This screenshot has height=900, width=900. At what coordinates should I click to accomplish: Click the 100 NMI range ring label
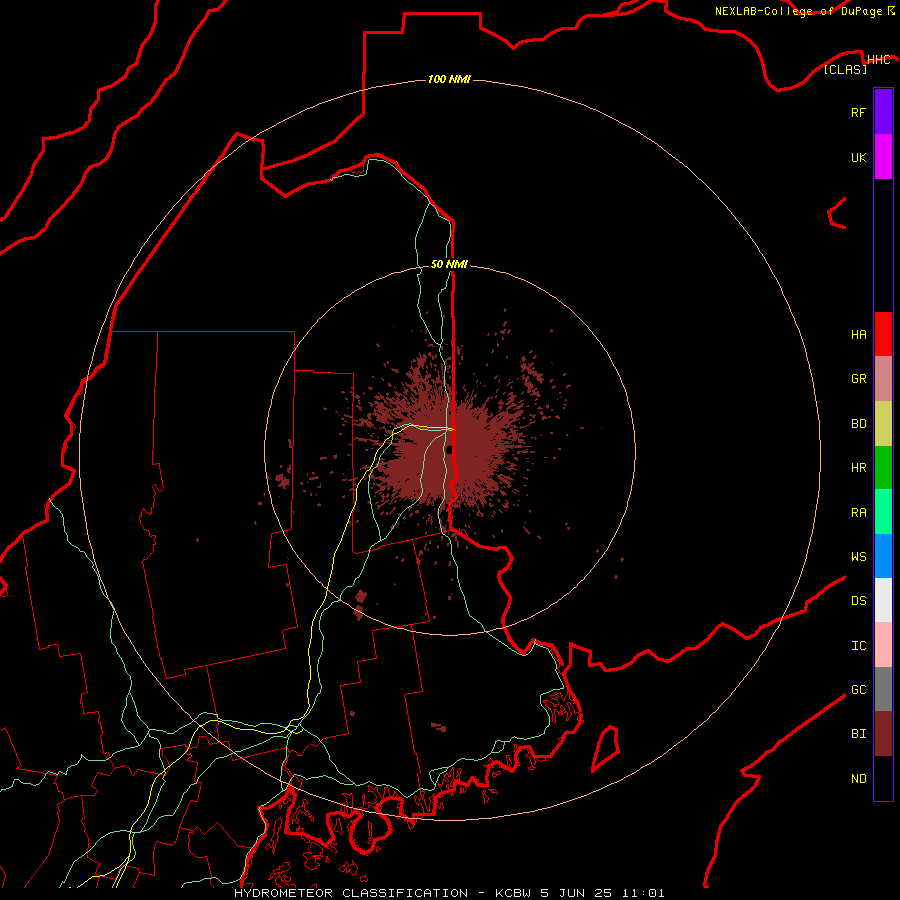tap(449, 79)
